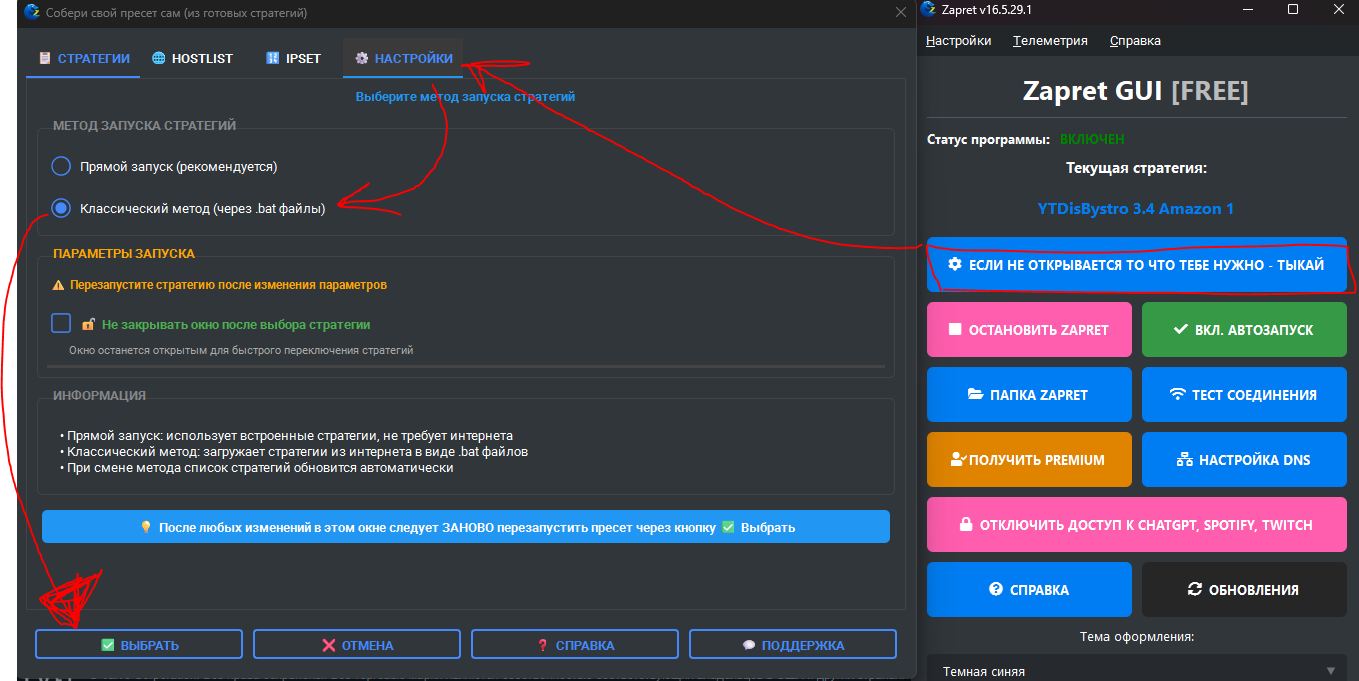Open the IPSET tab
This screenshot has height=681, width=1359.
tap(293, 59)
